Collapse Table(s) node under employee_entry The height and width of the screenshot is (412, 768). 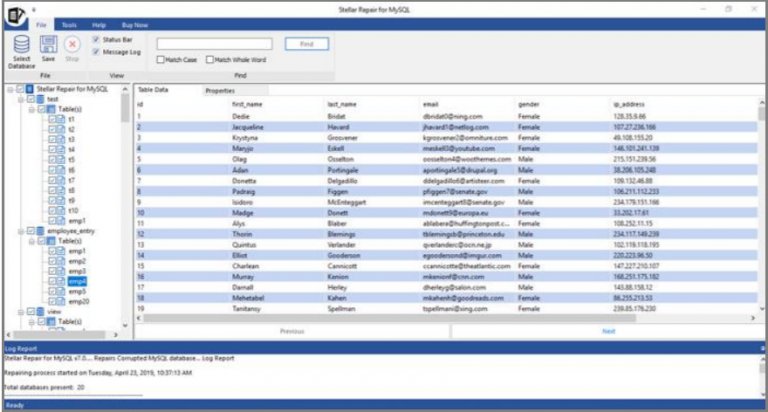pos(31,242)
